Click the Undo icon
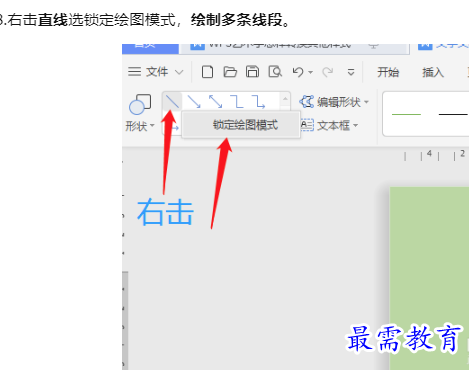The width and height of the screenshot is (469, 370). pos(298,72)
